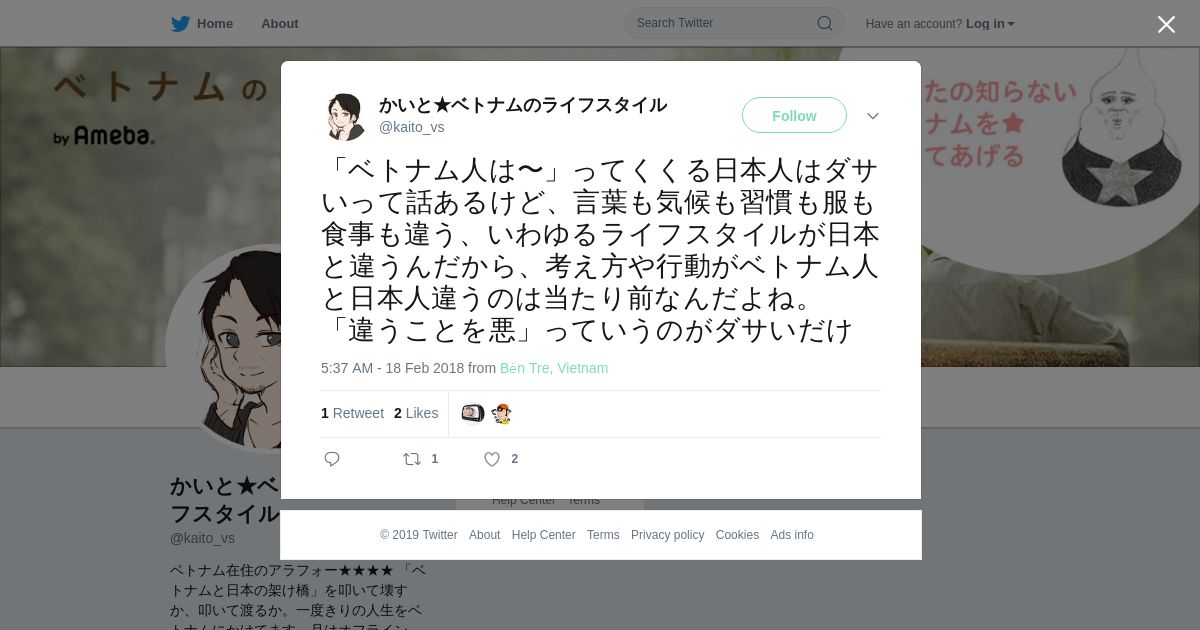Click the search magnifier icon

click(x=825, y=23)
